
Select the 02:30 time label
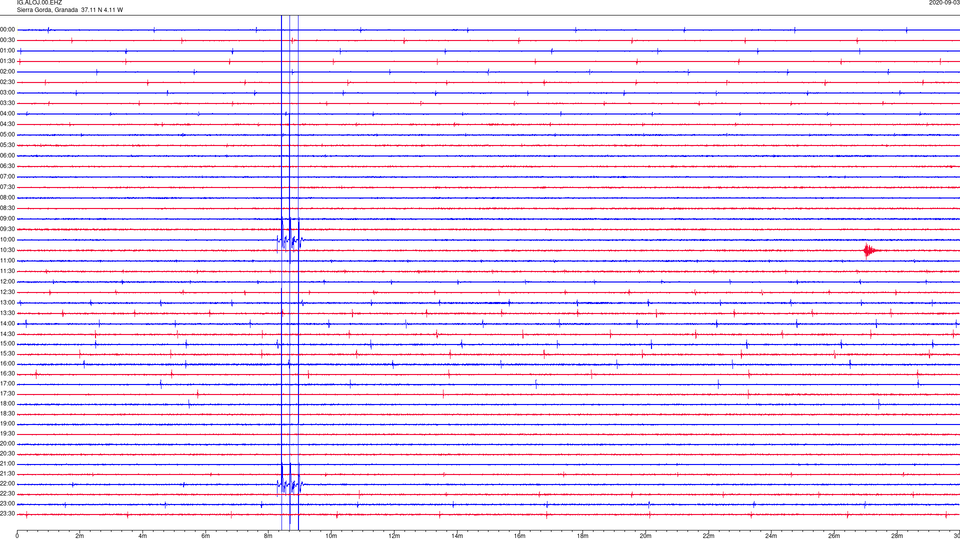click(x=8, y=82)
